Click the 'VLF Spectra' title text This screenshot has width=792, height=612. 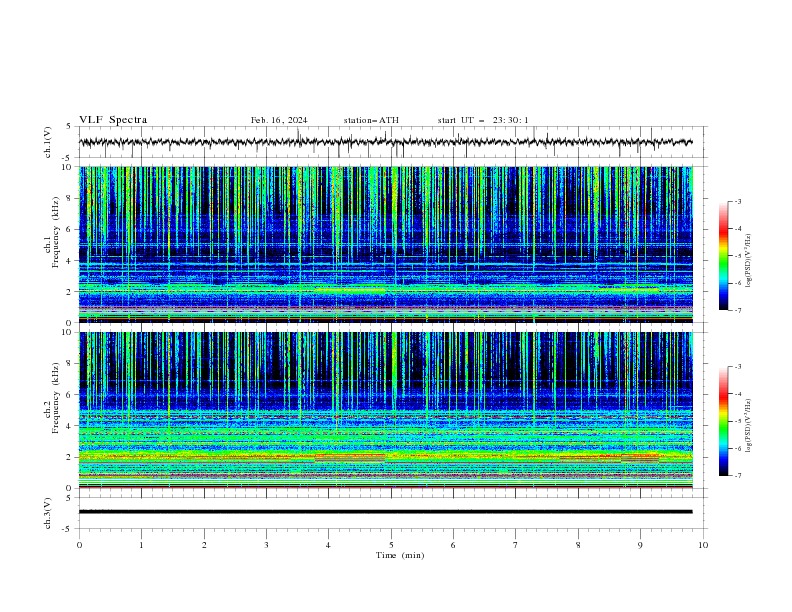(x=113, y=120)
